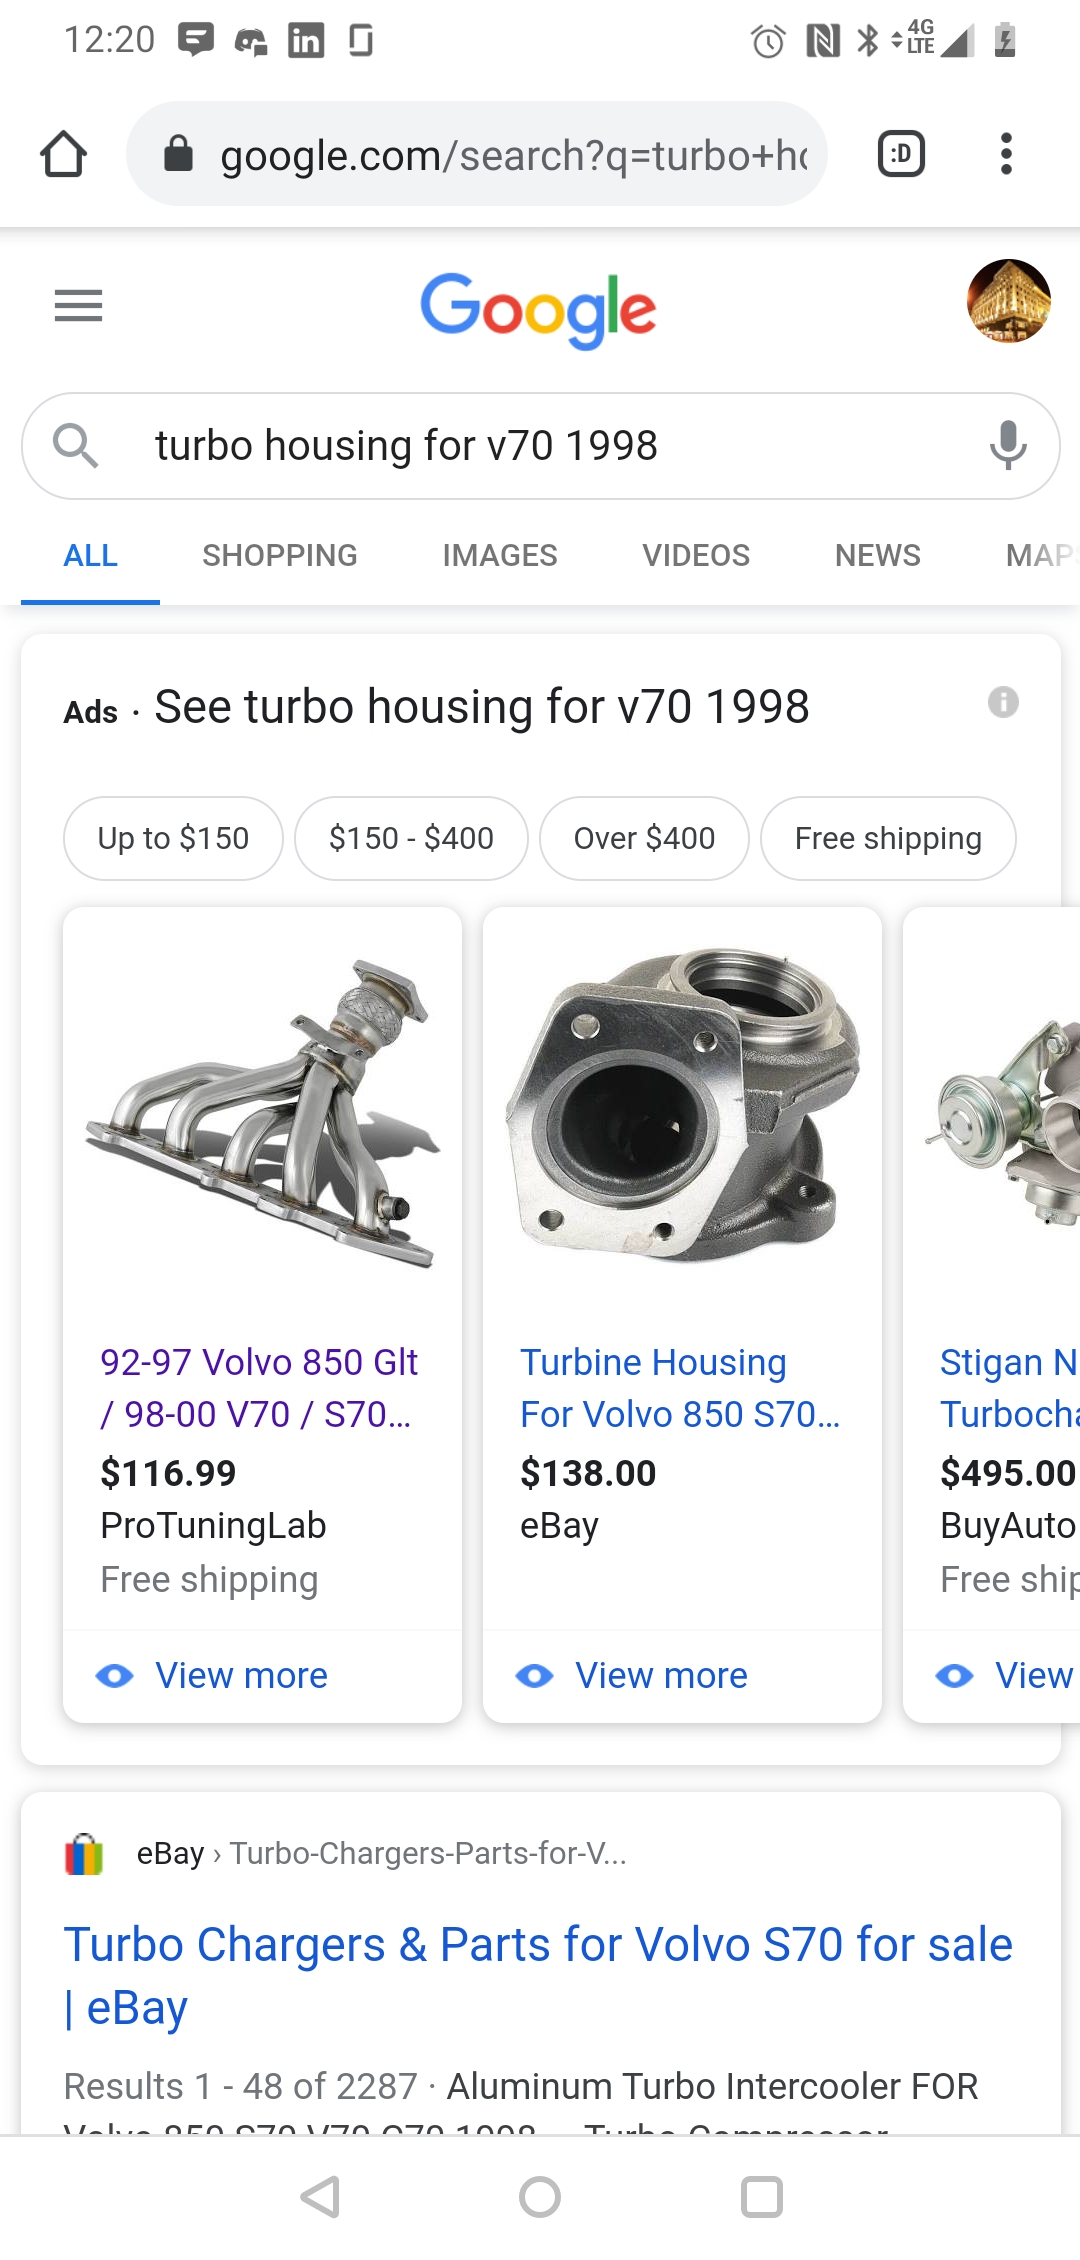Toggle the Up to $150 filter
1080x2260 pixels.
tap(173, 838)
